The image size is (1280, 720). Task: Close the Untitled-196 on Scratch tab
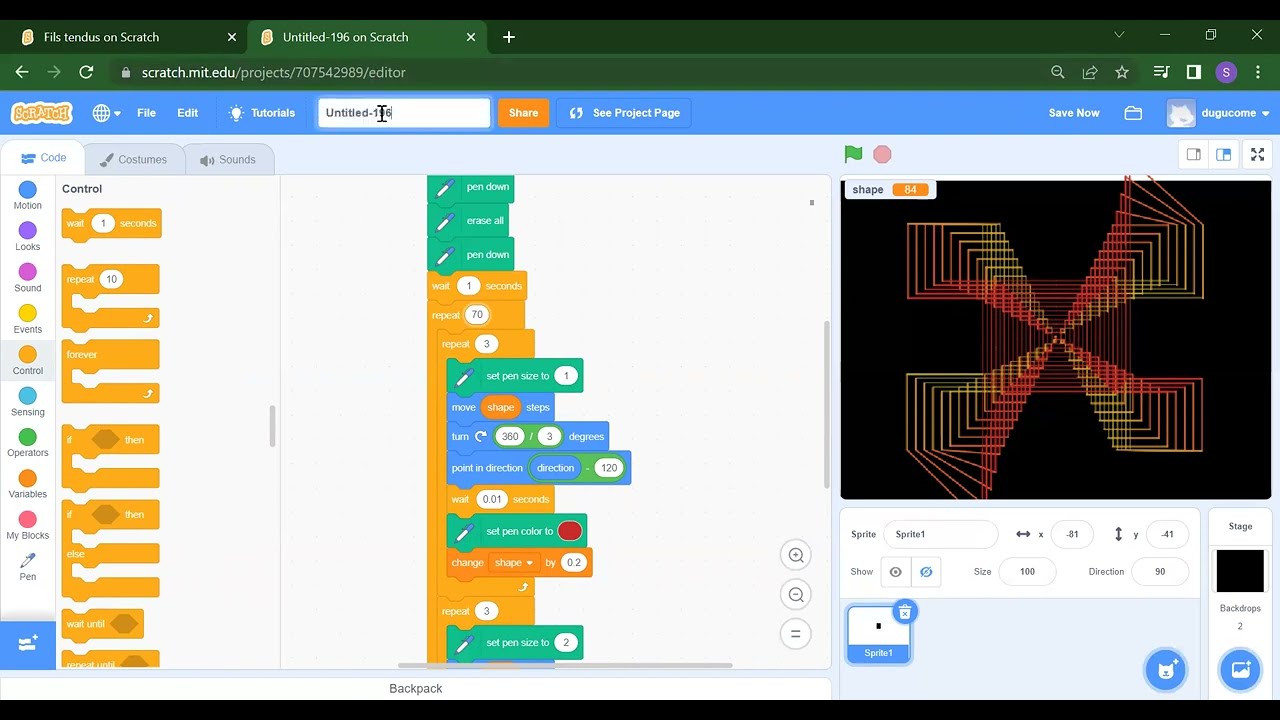pos(471,37)
